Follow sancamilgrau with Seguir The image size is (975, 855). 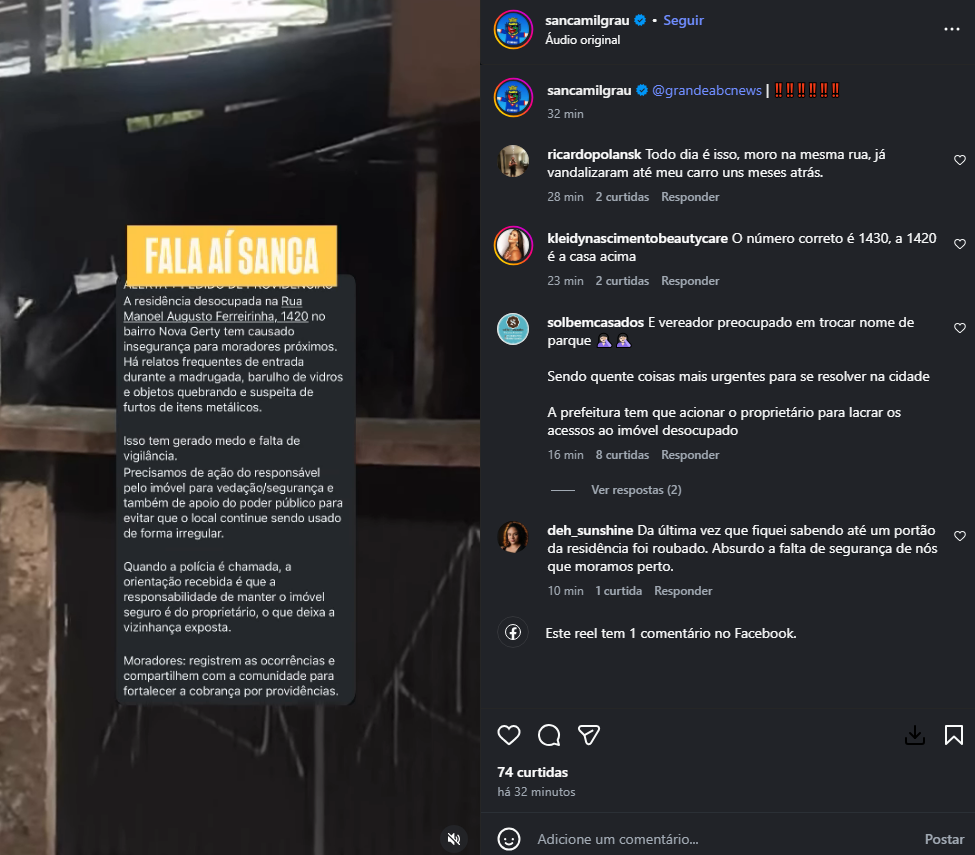683,21
